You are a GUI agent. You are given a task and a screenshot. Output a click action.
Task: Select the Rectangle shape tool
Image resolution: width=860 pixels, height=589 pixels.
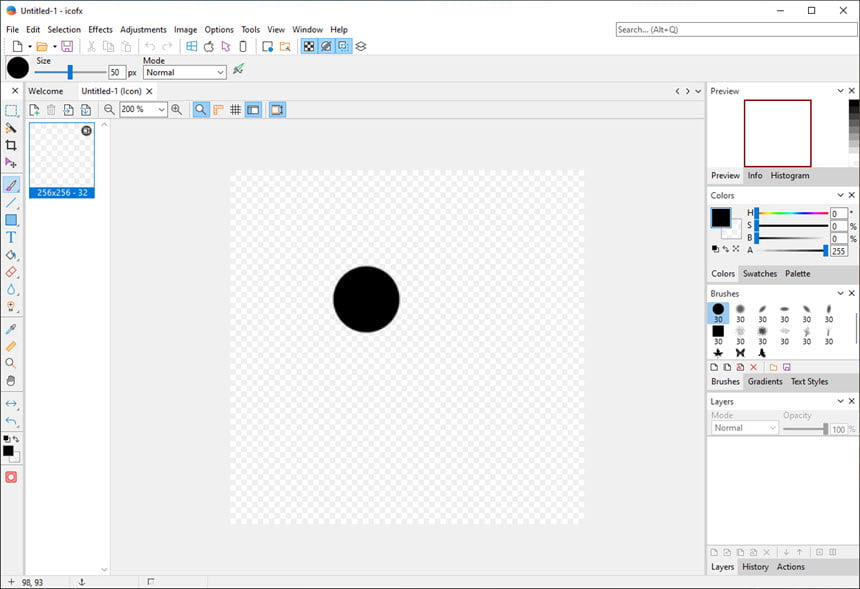click(x=11, y=220)
